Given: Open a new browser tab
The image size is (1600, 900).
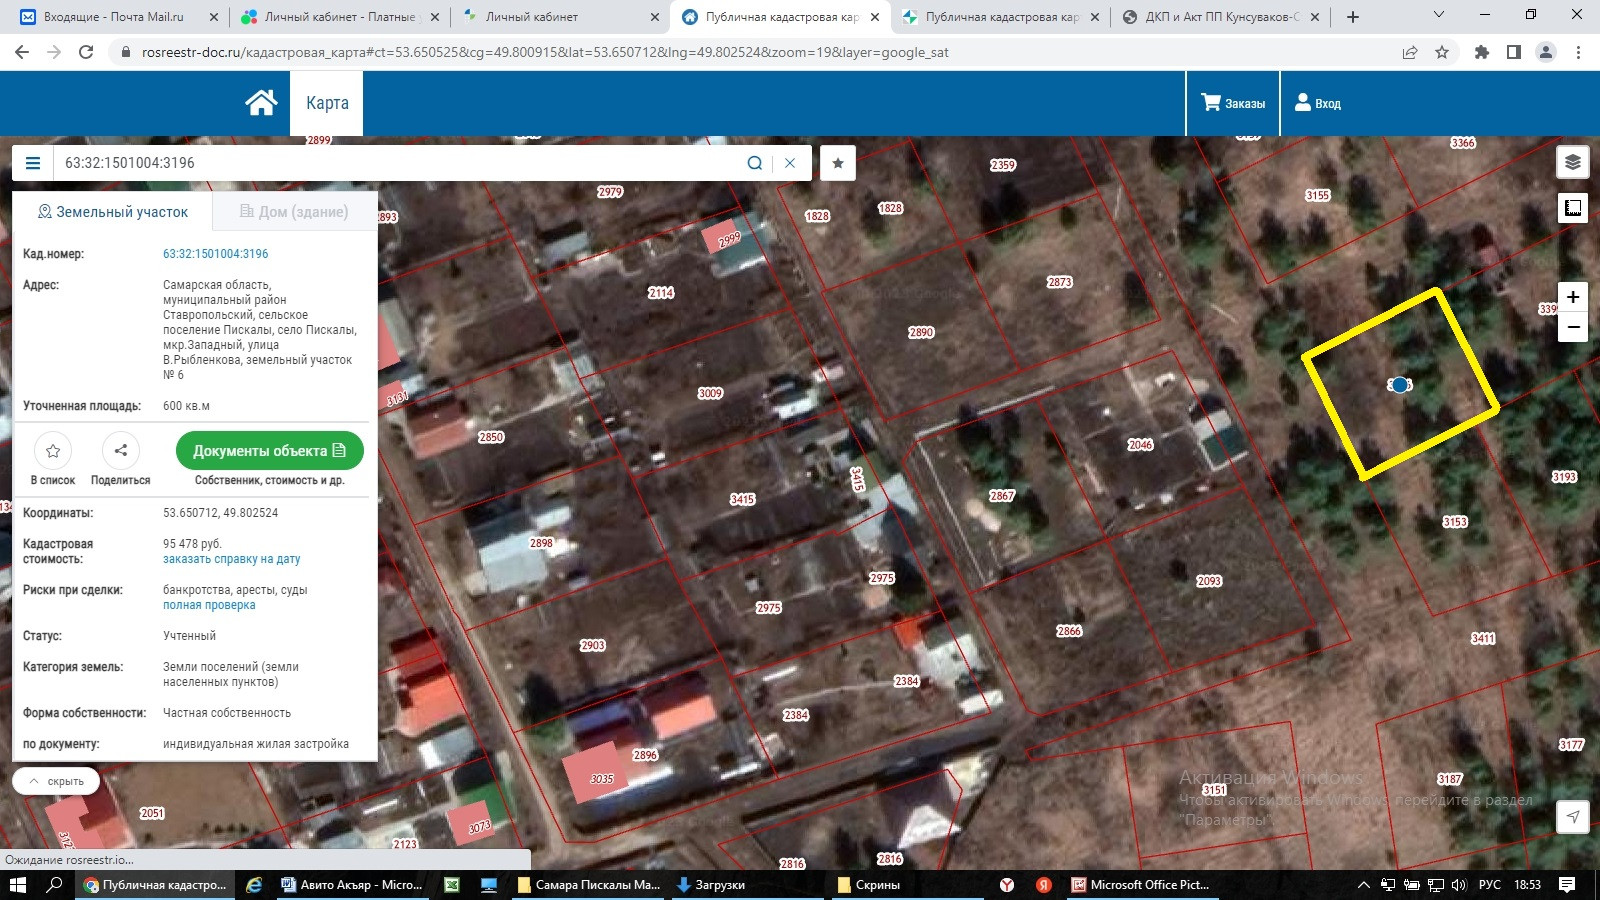Looking at the screenshot, I should (x=1353, y=17).
